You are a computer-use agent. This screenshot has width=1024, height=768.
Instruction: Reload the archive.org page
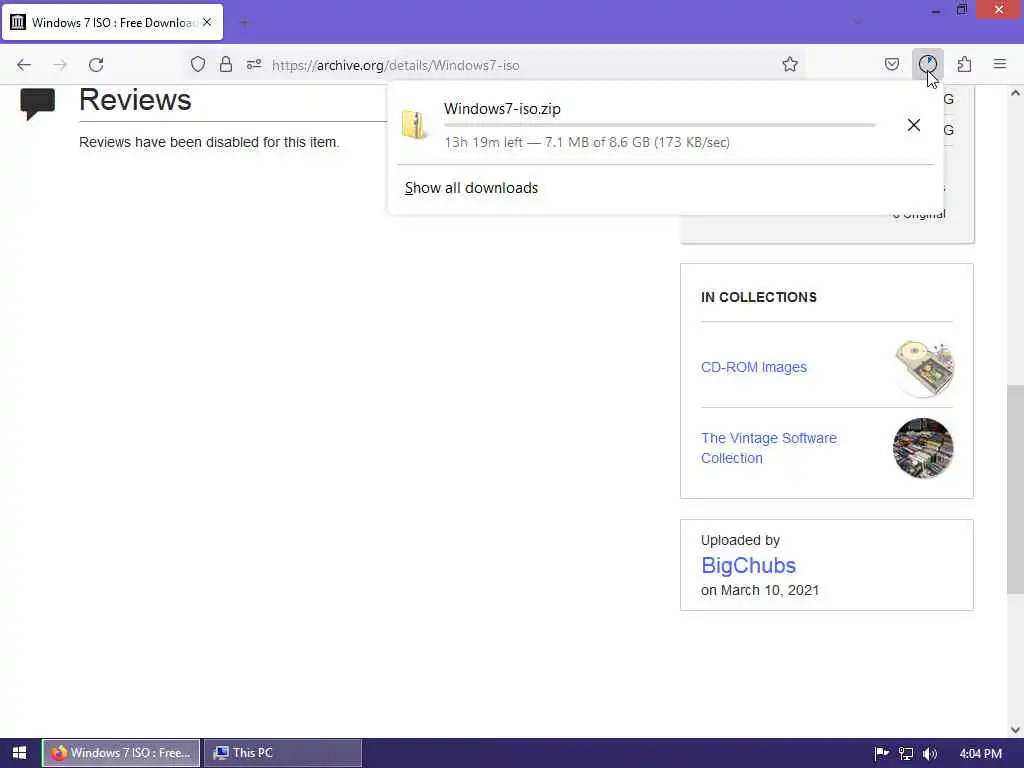tap(96, 65)
